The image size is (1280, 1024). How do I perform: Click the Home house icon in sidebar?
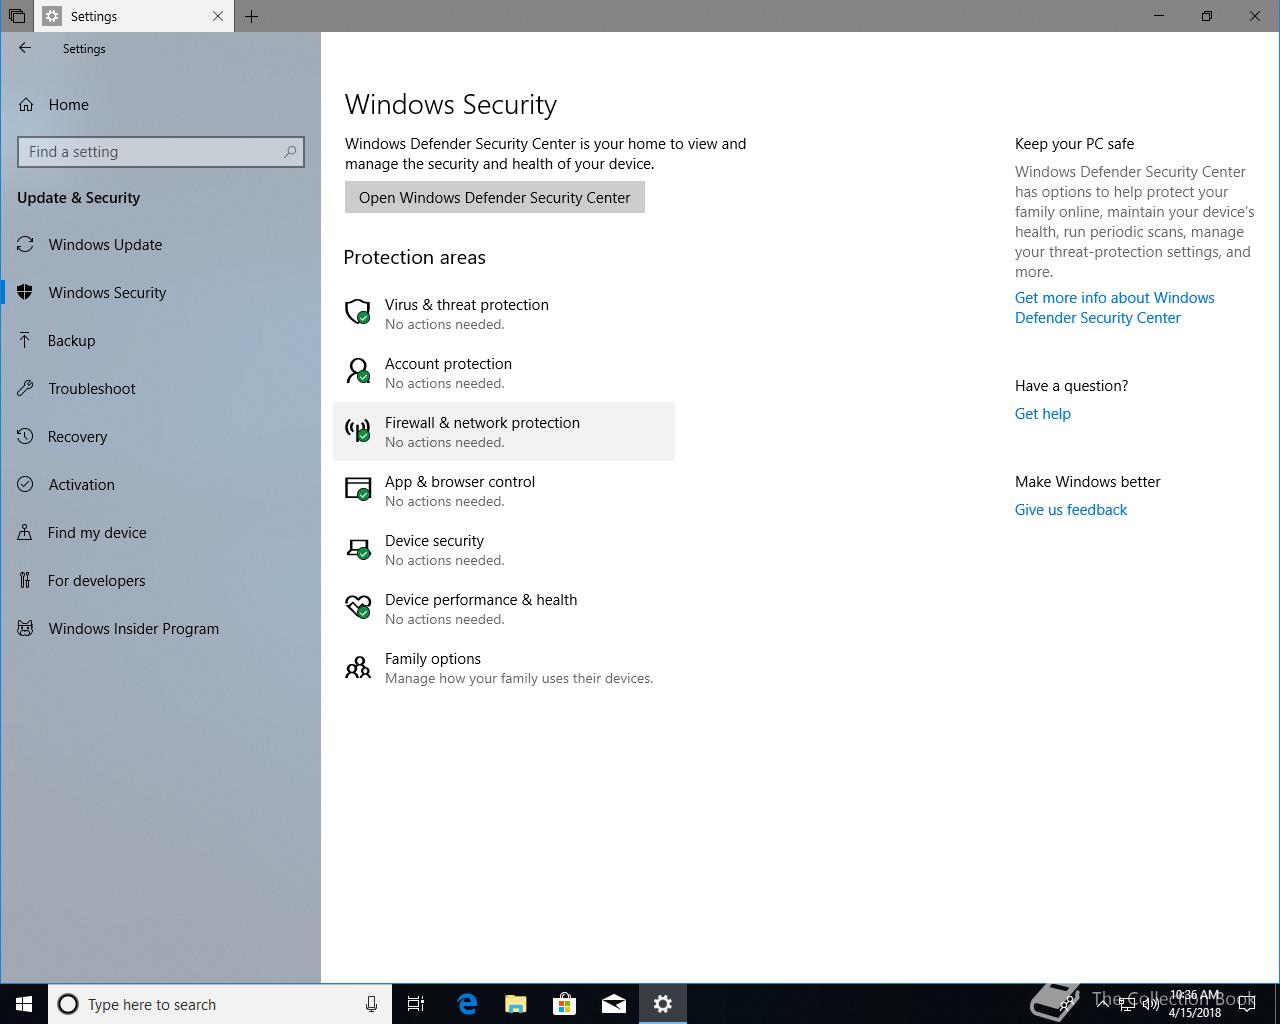26,104
